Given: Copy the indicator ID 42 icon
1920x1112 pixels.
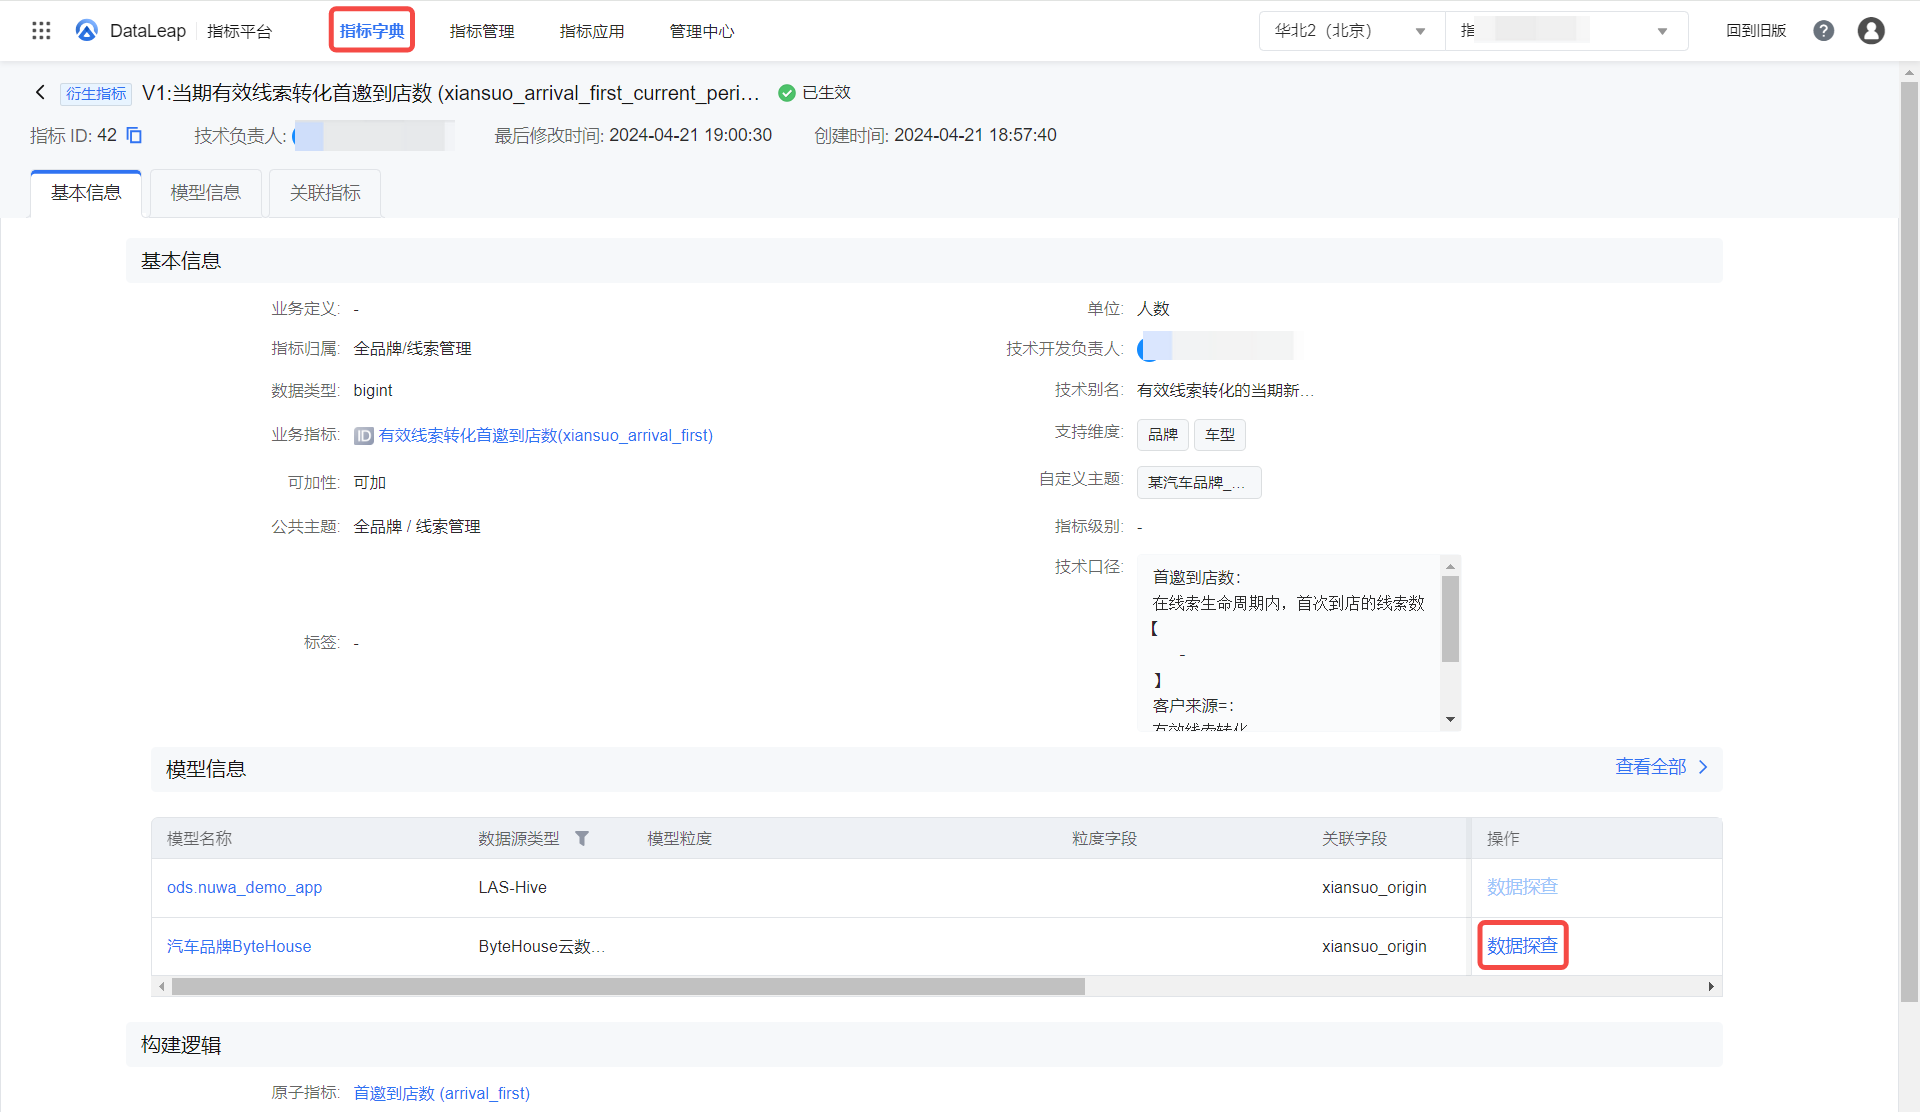Looking at the screenshot, I should point(134,135).
